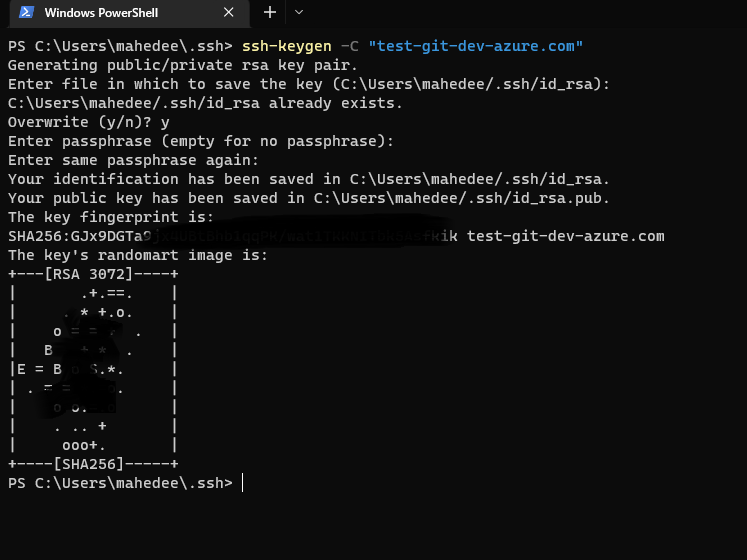Screen dimensions: 747x560
Task: Open a new tab with the plus icon
Action: pos(270,12)
